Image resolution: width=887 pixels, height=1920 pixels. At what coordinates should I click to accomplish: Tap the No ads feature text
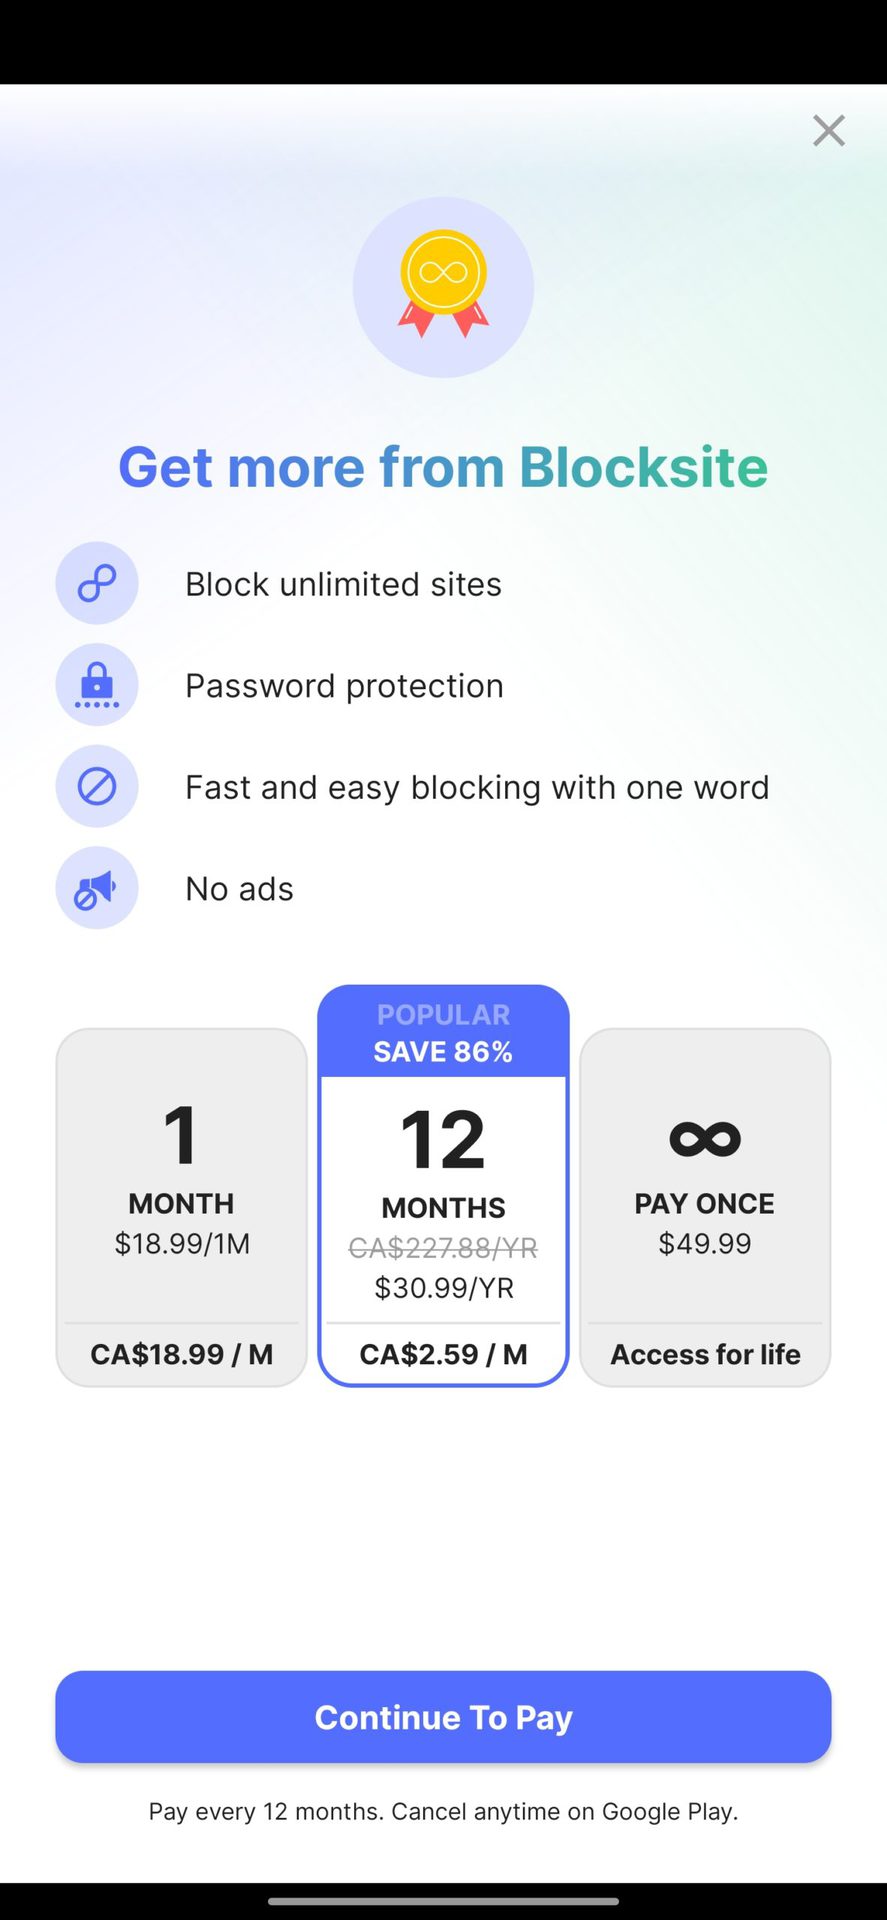pos(239,889)
